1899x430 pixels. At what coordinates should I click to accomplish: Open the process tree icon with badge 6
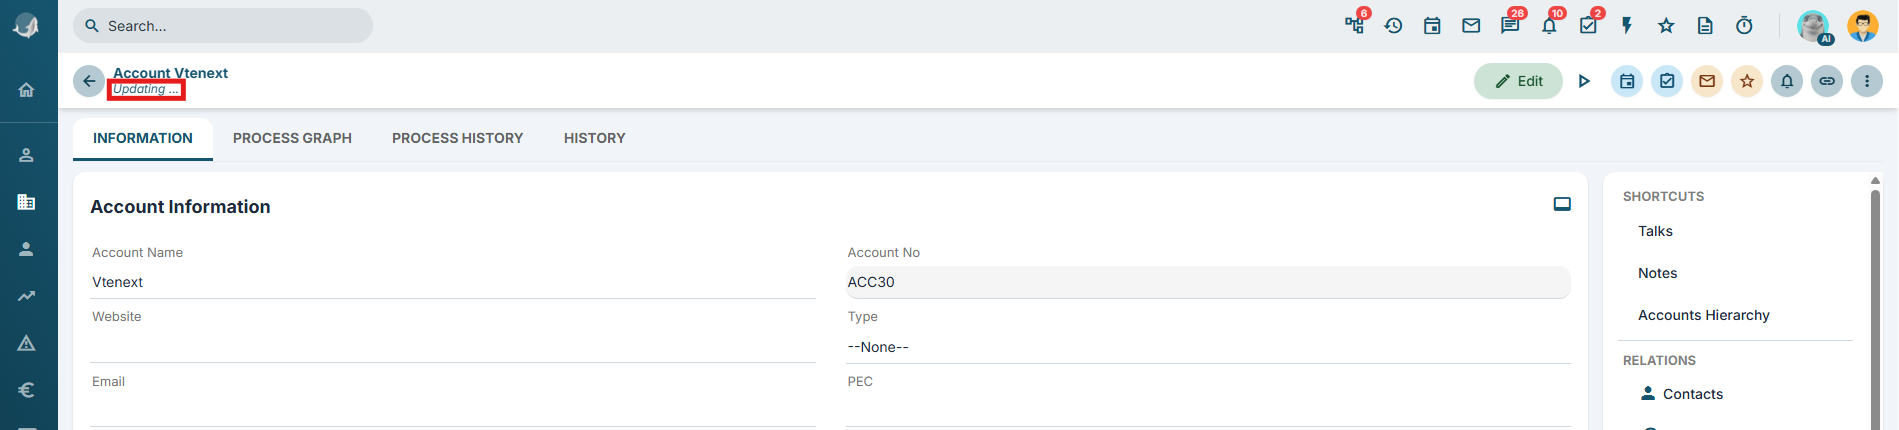pos(1355,26)
